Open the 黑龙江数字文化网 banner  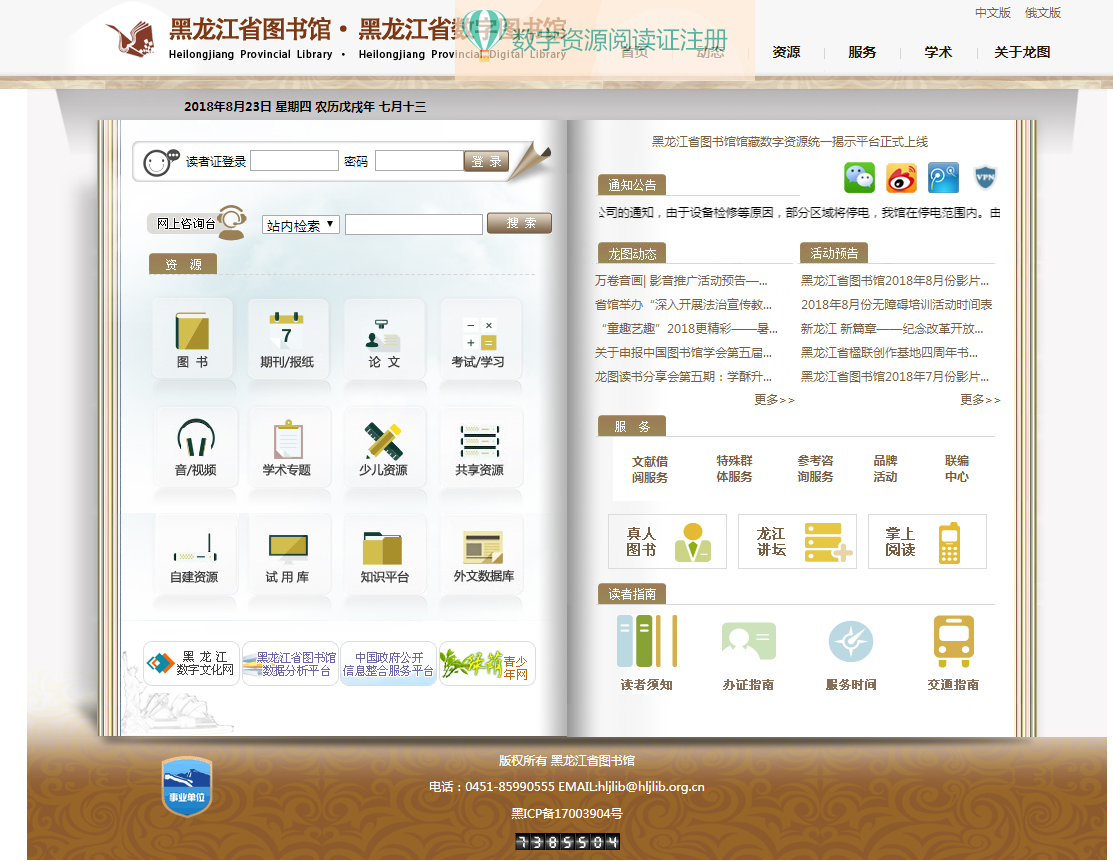192,664
